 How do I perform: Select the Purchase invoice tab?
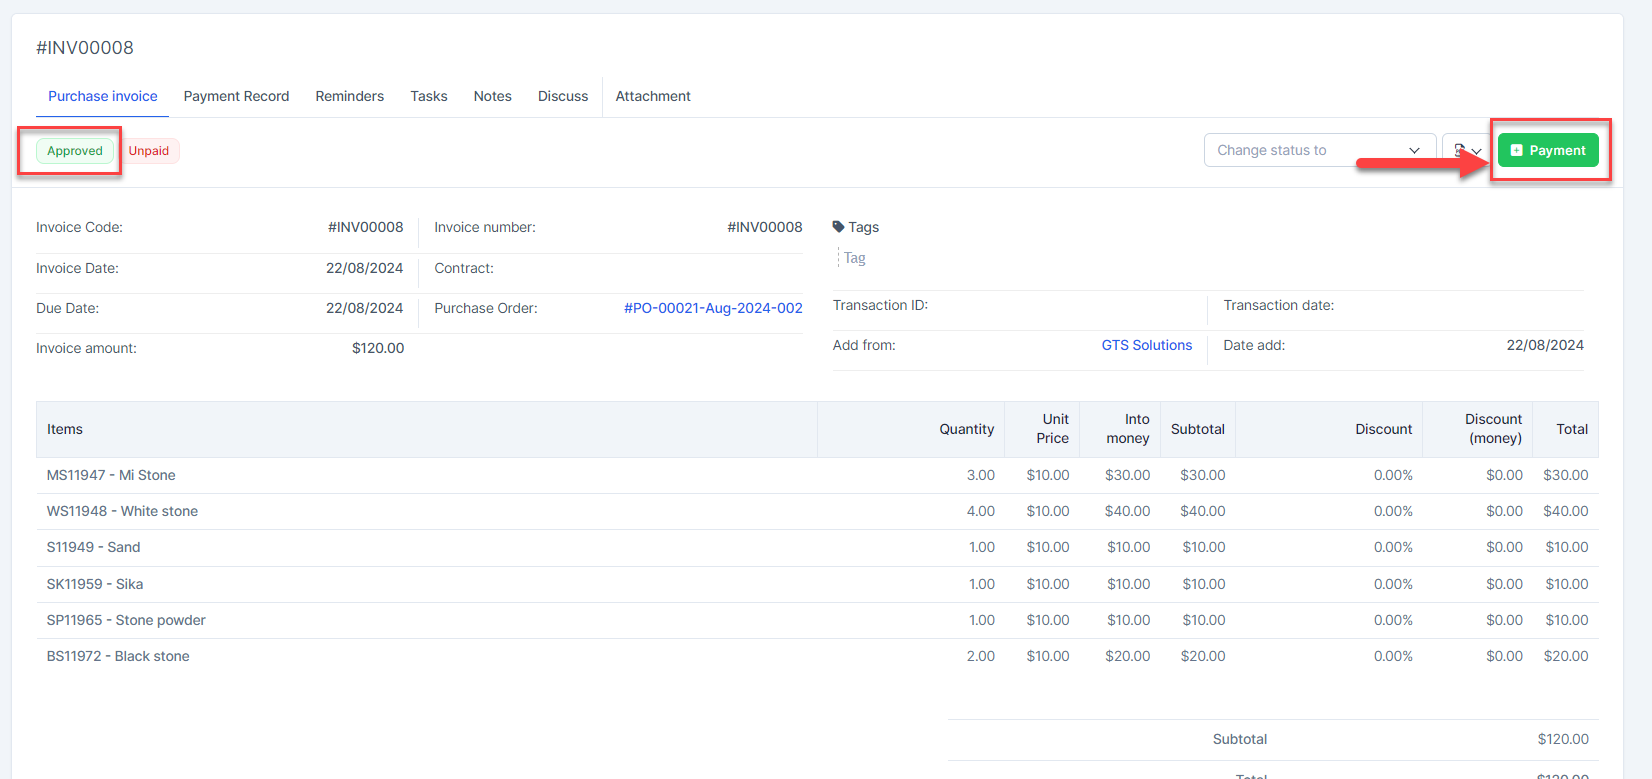tap(102, 96)
